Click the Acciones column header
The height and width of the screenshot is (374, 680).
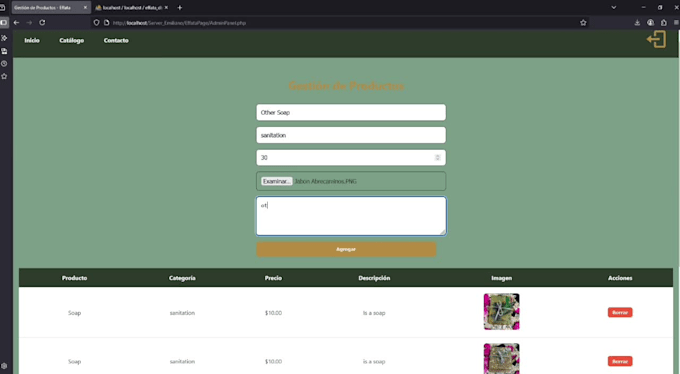[620, 278]
